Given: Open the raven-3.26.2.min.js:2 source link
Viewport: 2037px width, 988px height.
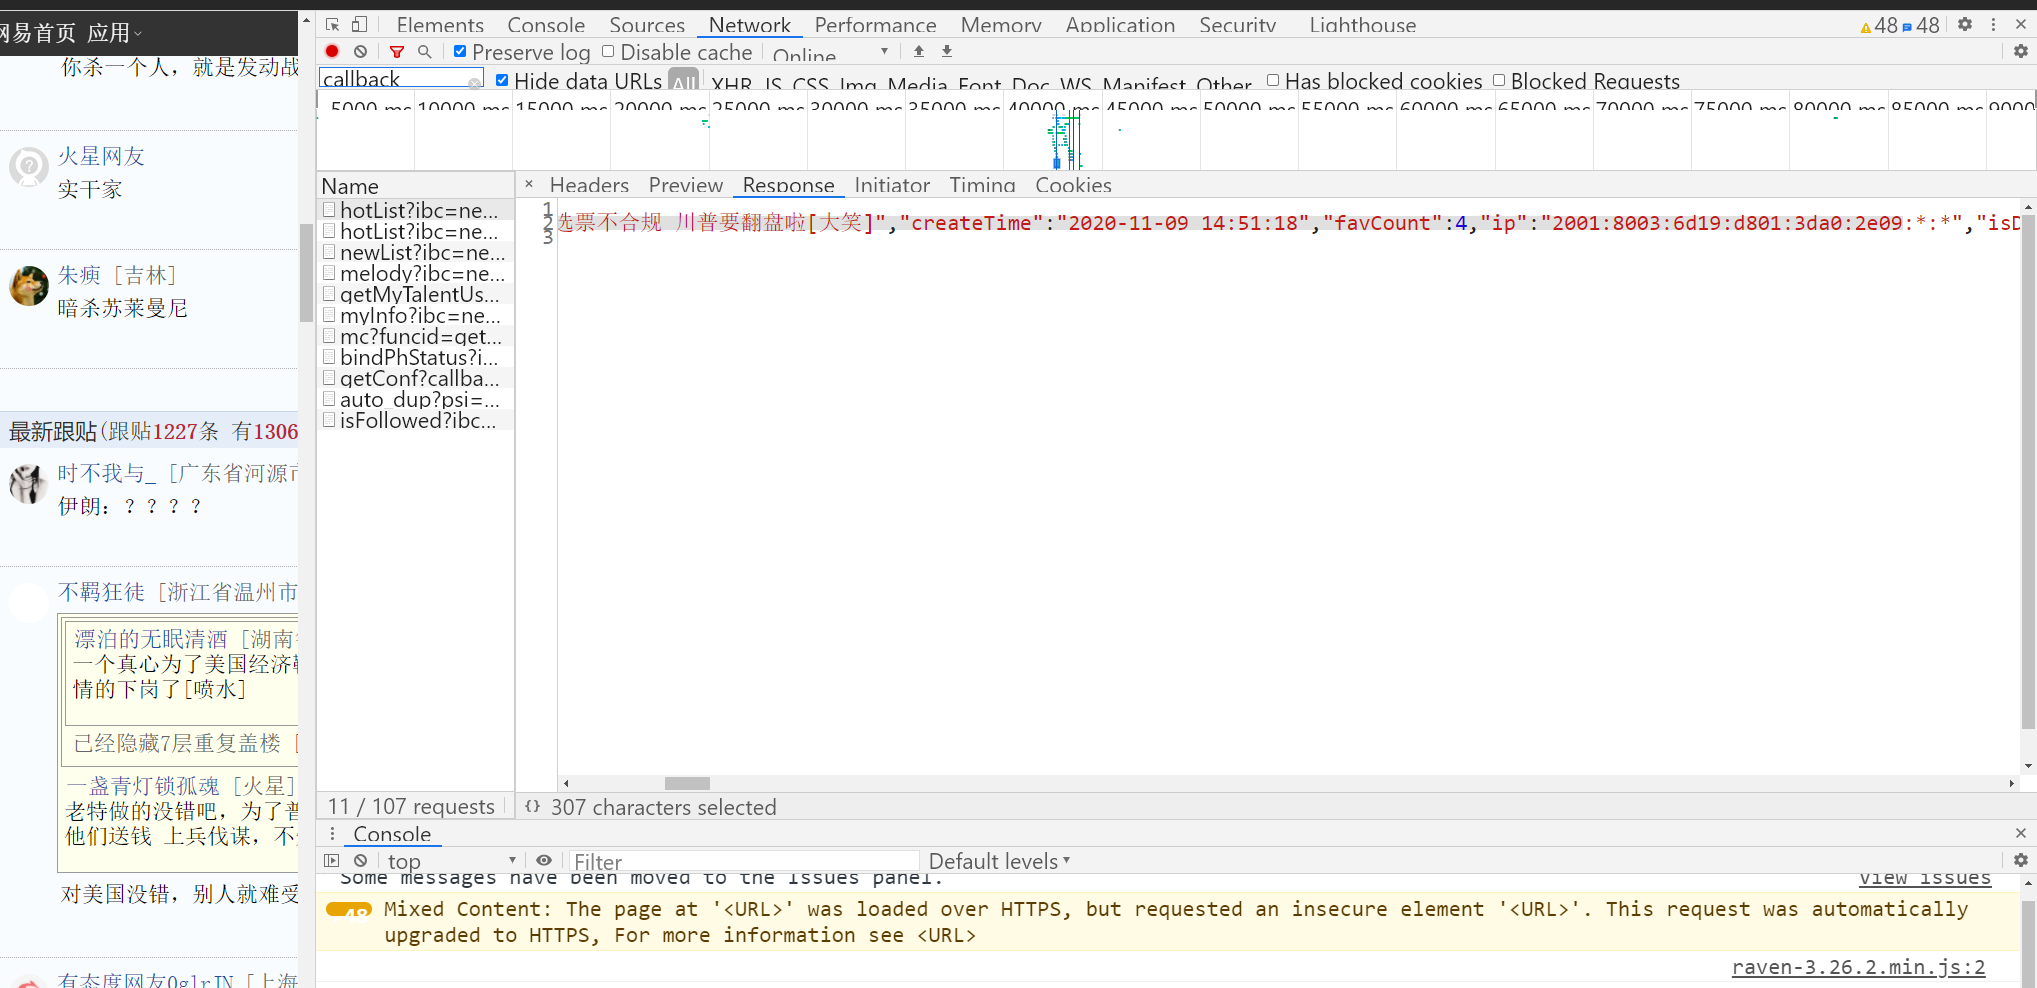Looking at the screenshot, I should coord(1858,967).
